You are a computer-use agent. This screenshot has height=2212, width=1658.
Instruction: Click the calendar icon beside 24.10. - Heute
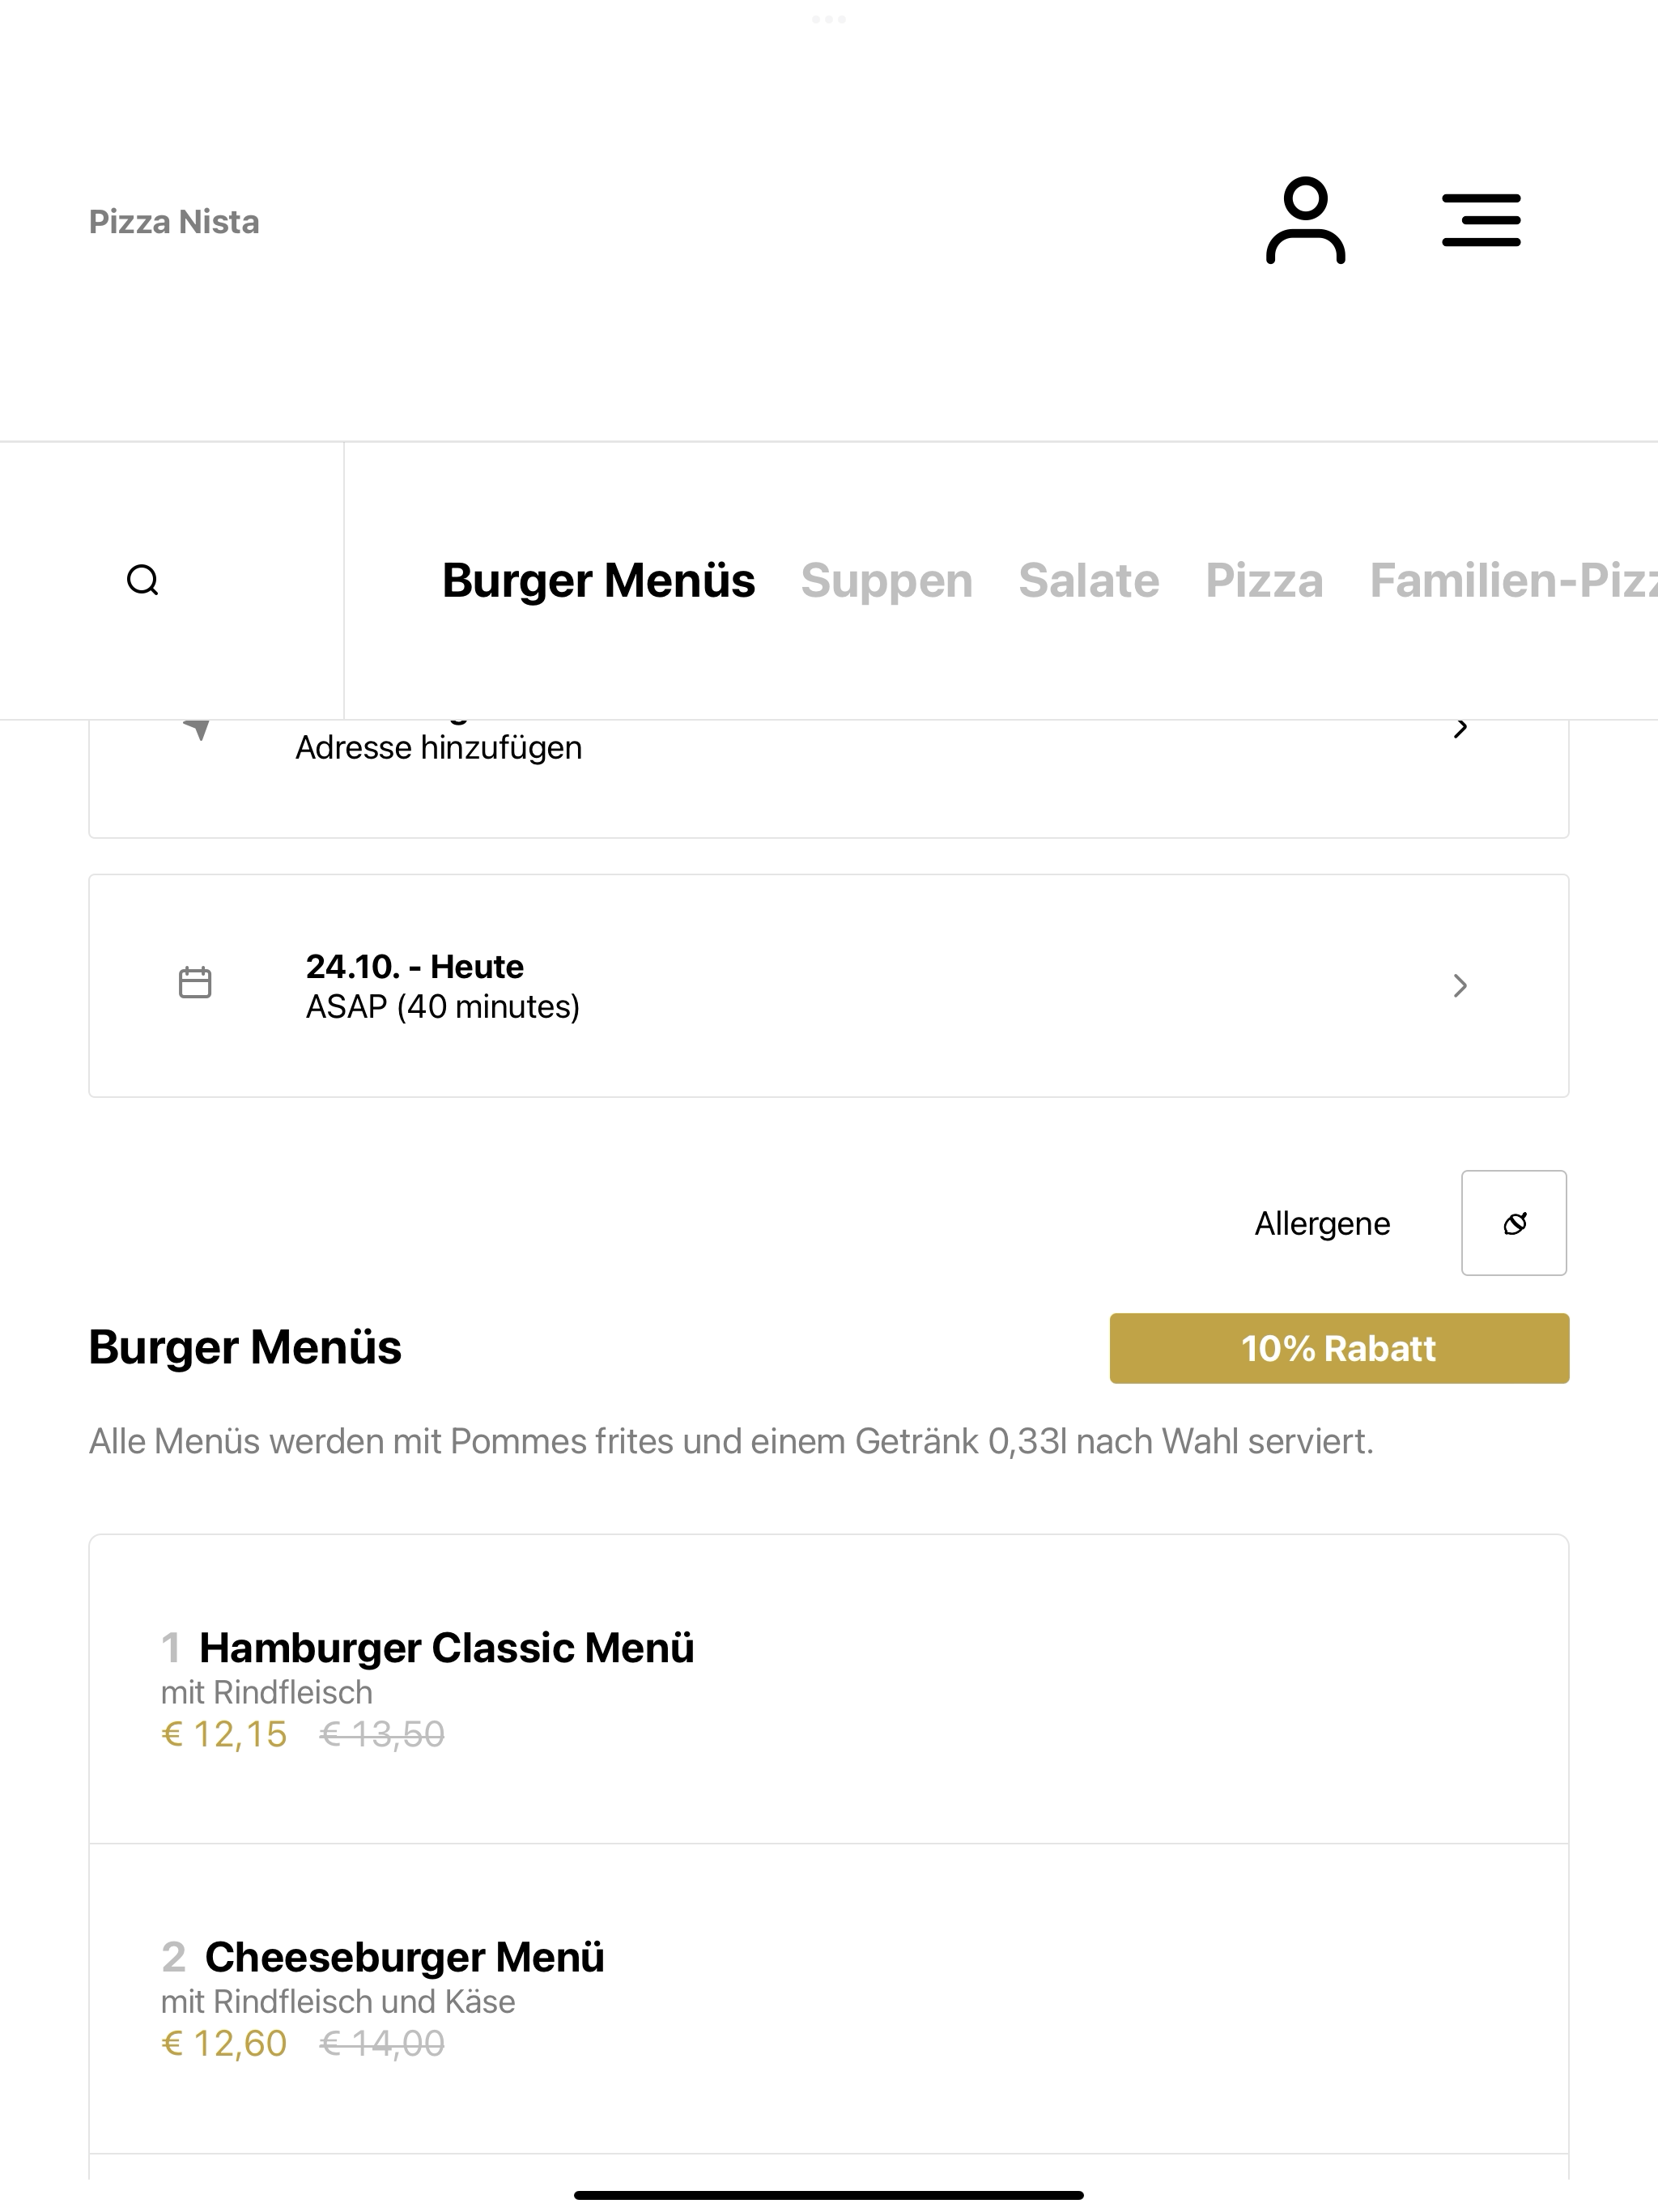195,983
